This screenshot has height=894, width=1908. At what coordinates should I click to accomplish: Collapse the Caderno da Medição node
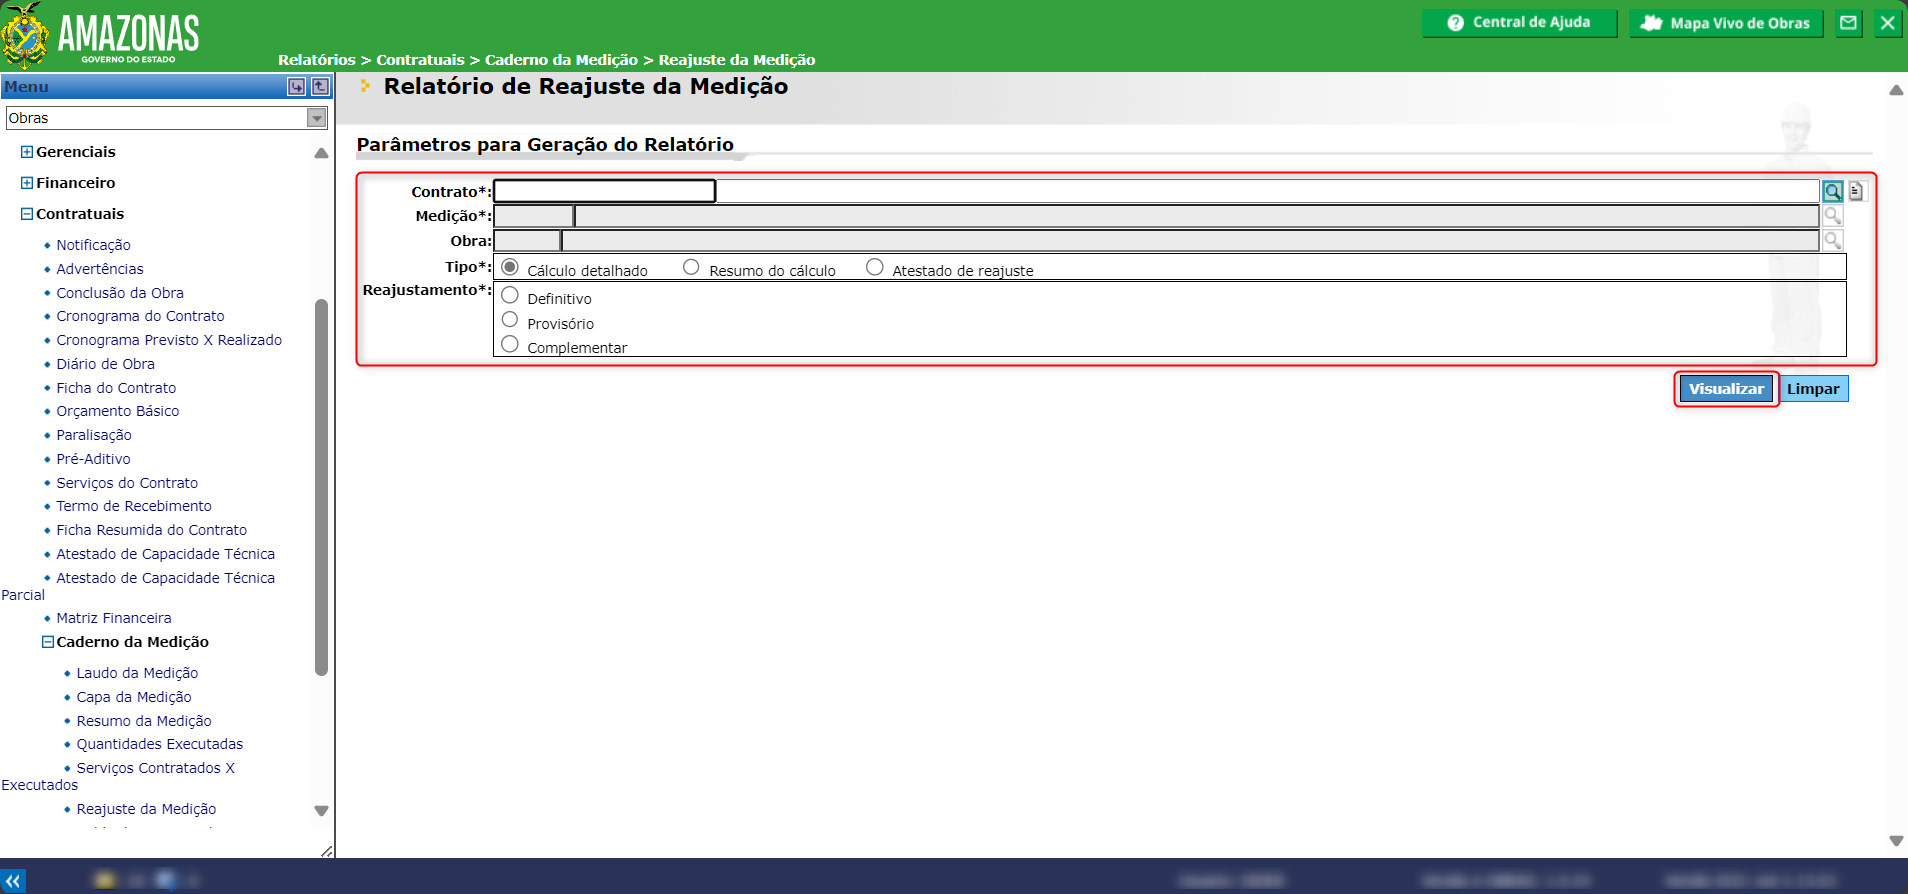click(x=47, y=642)
